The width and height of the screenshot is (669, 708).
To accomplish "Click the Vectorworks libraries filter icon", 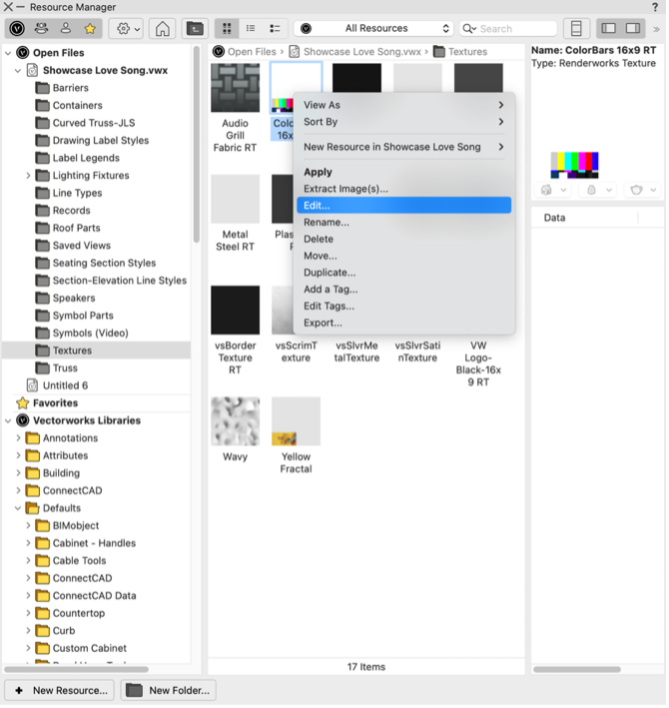I will (x=18, y=29).
